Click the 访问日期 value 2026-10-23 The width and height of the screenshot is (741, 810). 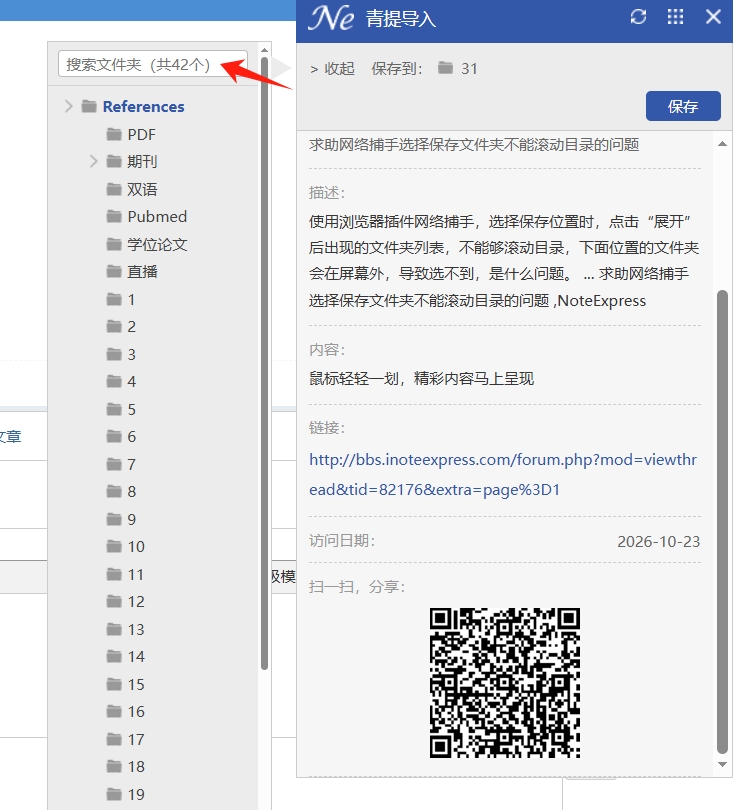(658, 541)
